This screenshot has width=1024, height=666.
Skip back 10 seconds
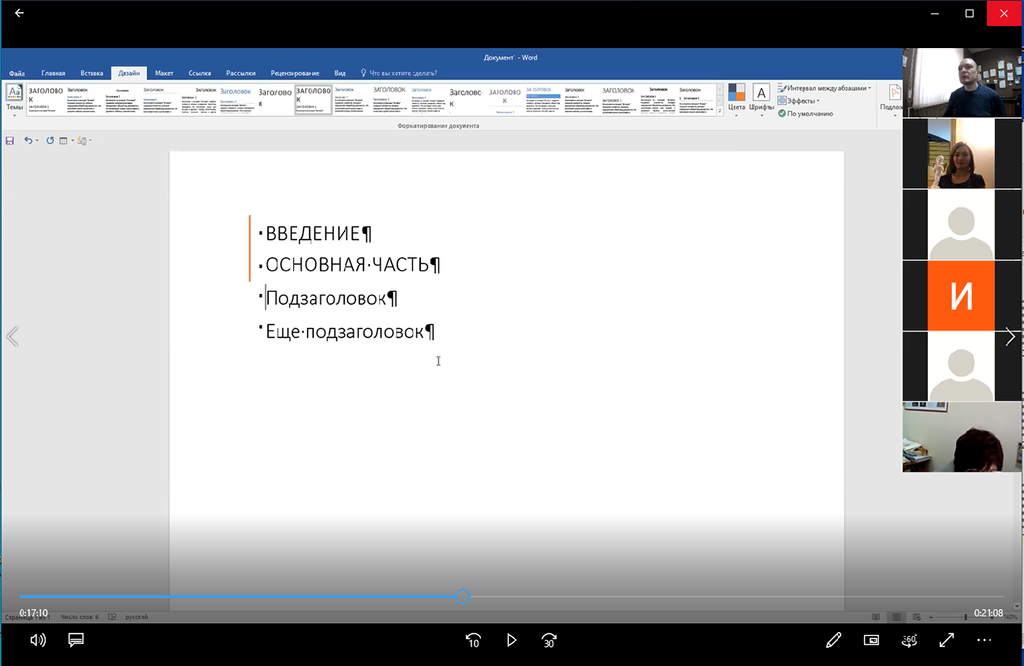point(473,641)
